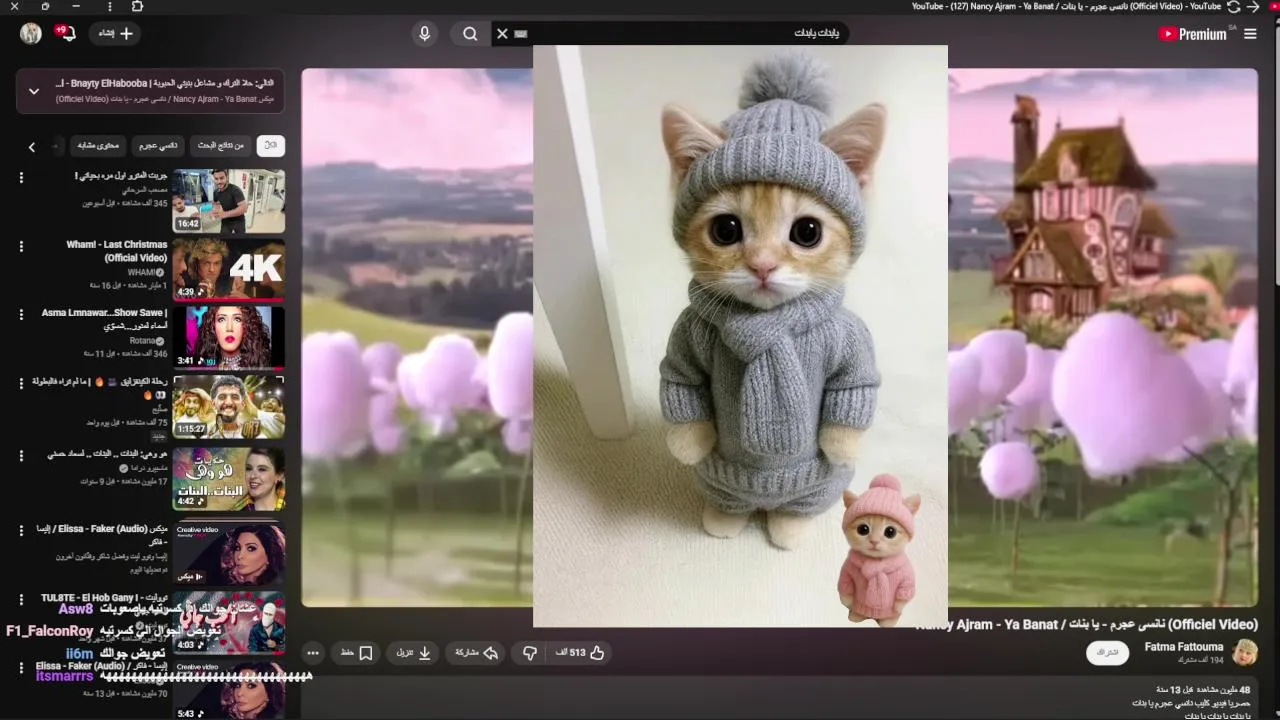Screen dimensions: 1280x720
Task: Open the 4:42 El Banat video thumbnail
Action: click(229, 478)
